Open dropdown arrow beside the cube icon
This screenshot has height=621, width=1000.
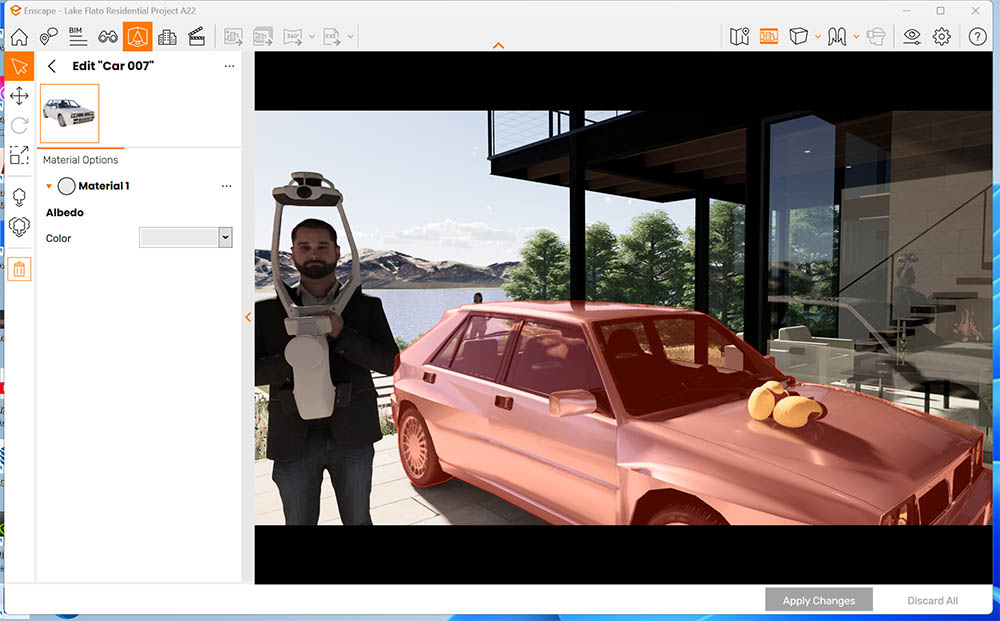point(818,37)
